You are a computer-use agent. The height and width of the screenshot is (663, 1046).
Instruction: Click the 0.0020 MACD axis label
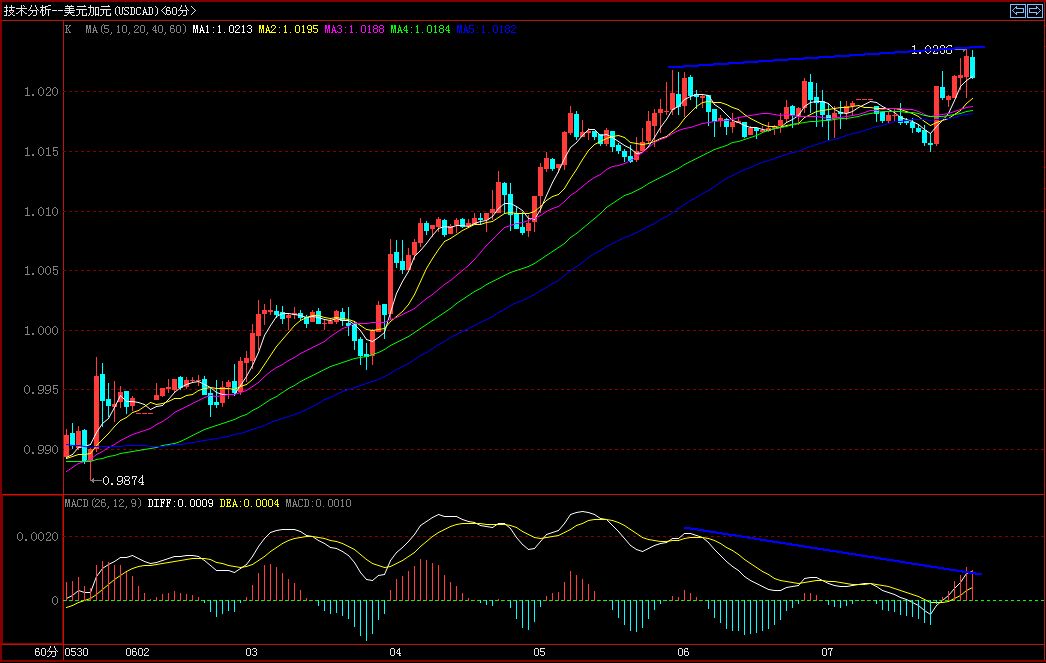tap(38, 537)
